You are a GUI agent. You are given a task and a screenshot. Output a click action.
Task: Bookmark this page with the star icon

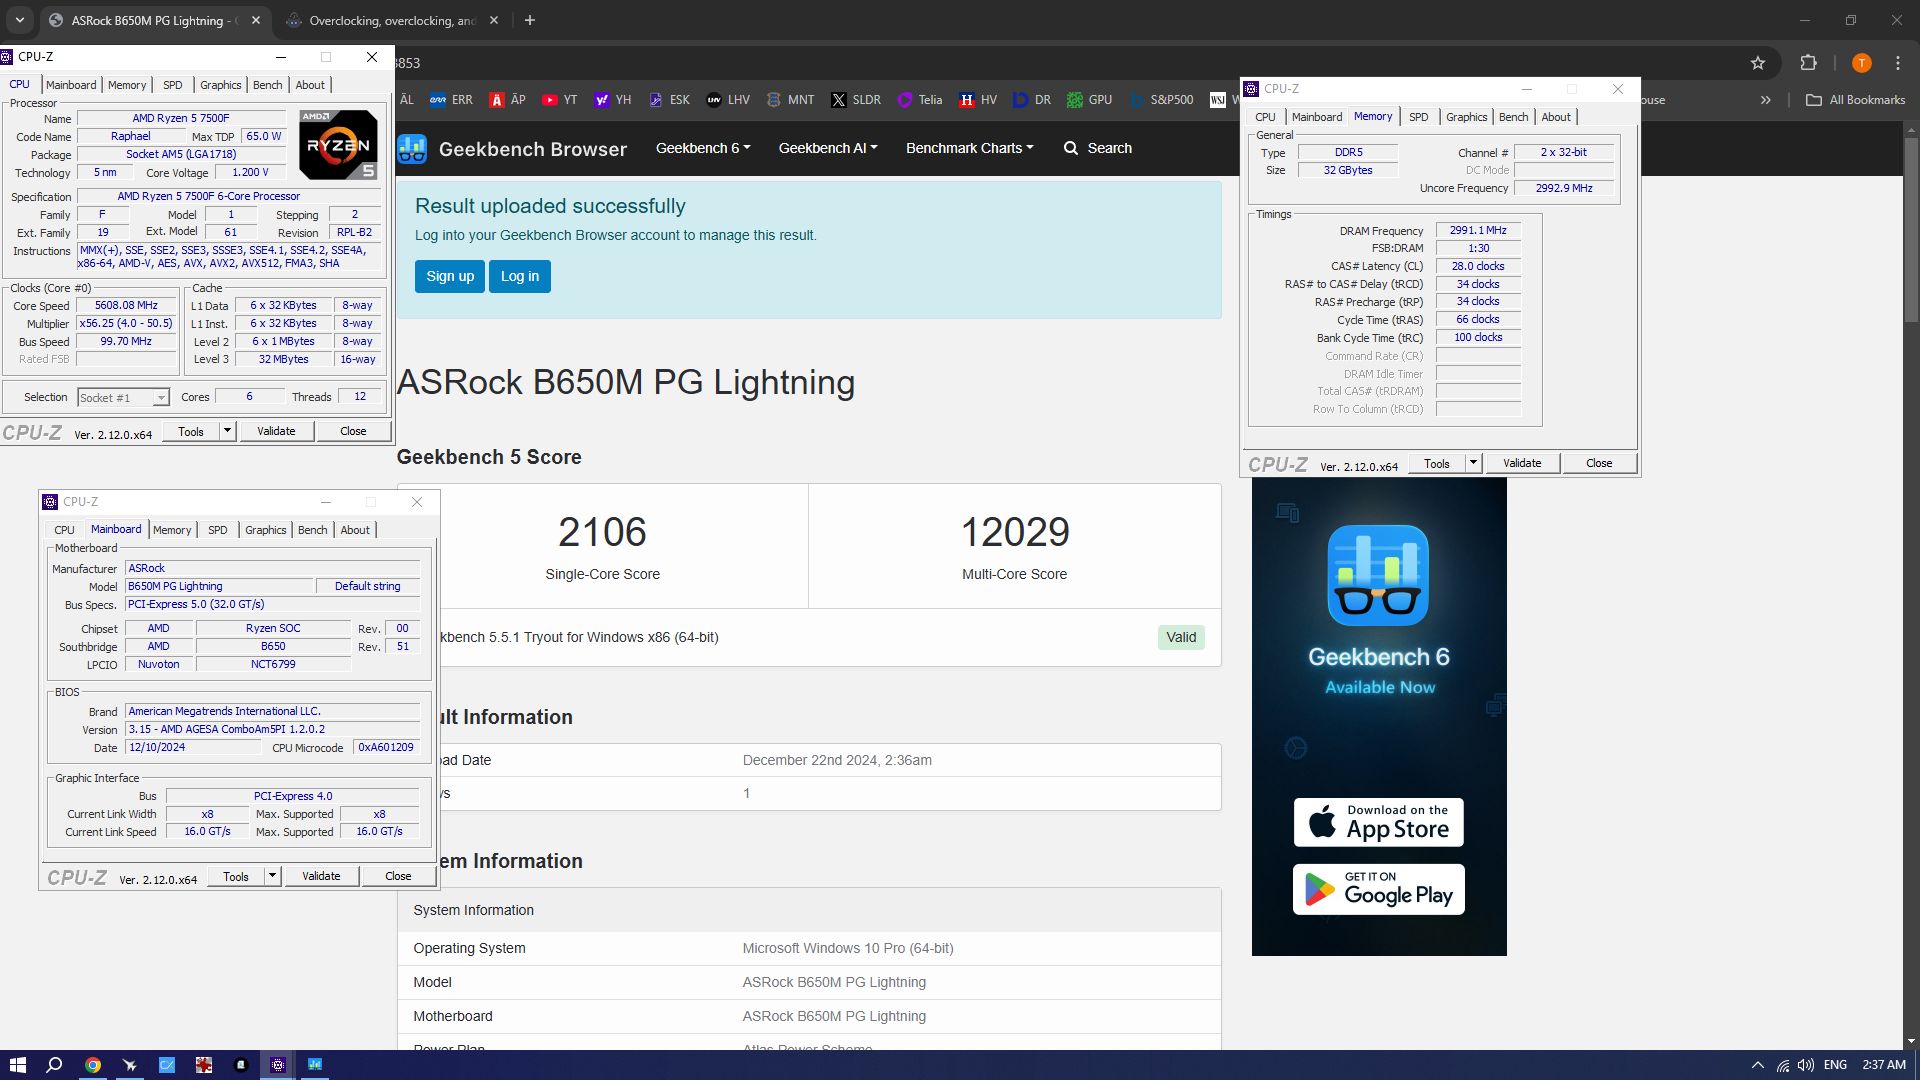pyautogui.click(x=1758, y=63)
